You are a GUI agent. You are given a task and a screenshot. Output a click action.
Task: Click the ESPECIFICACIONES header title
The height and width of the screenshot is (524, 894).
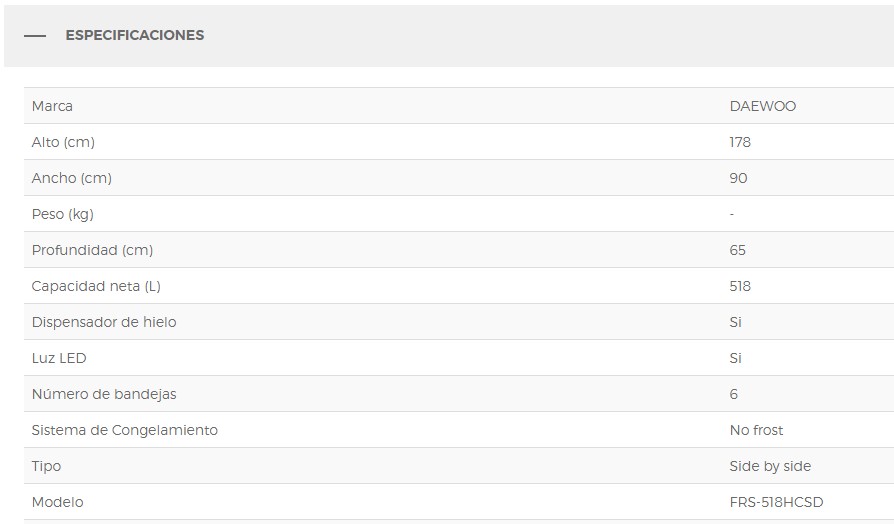(x=135, y=35)
